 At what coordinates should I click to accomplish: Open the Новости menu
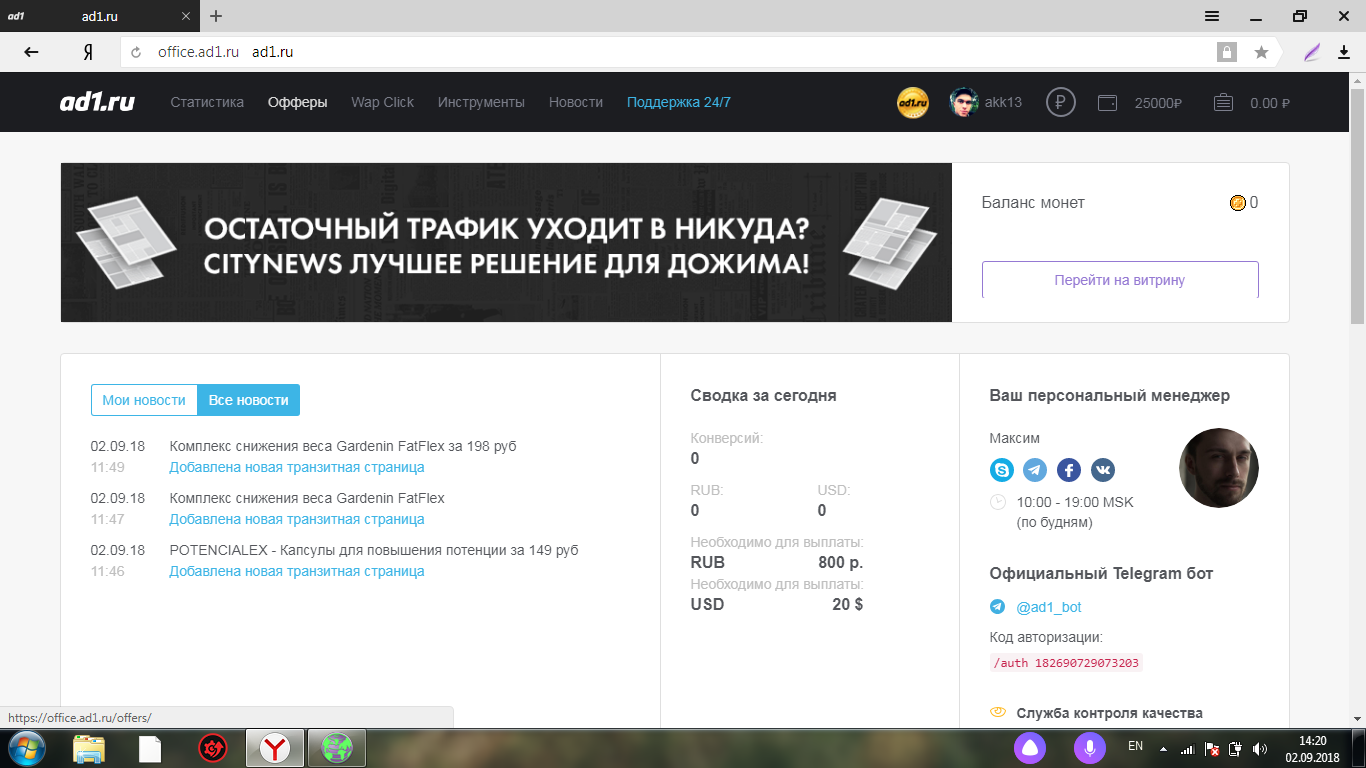(x=576, y=102)
